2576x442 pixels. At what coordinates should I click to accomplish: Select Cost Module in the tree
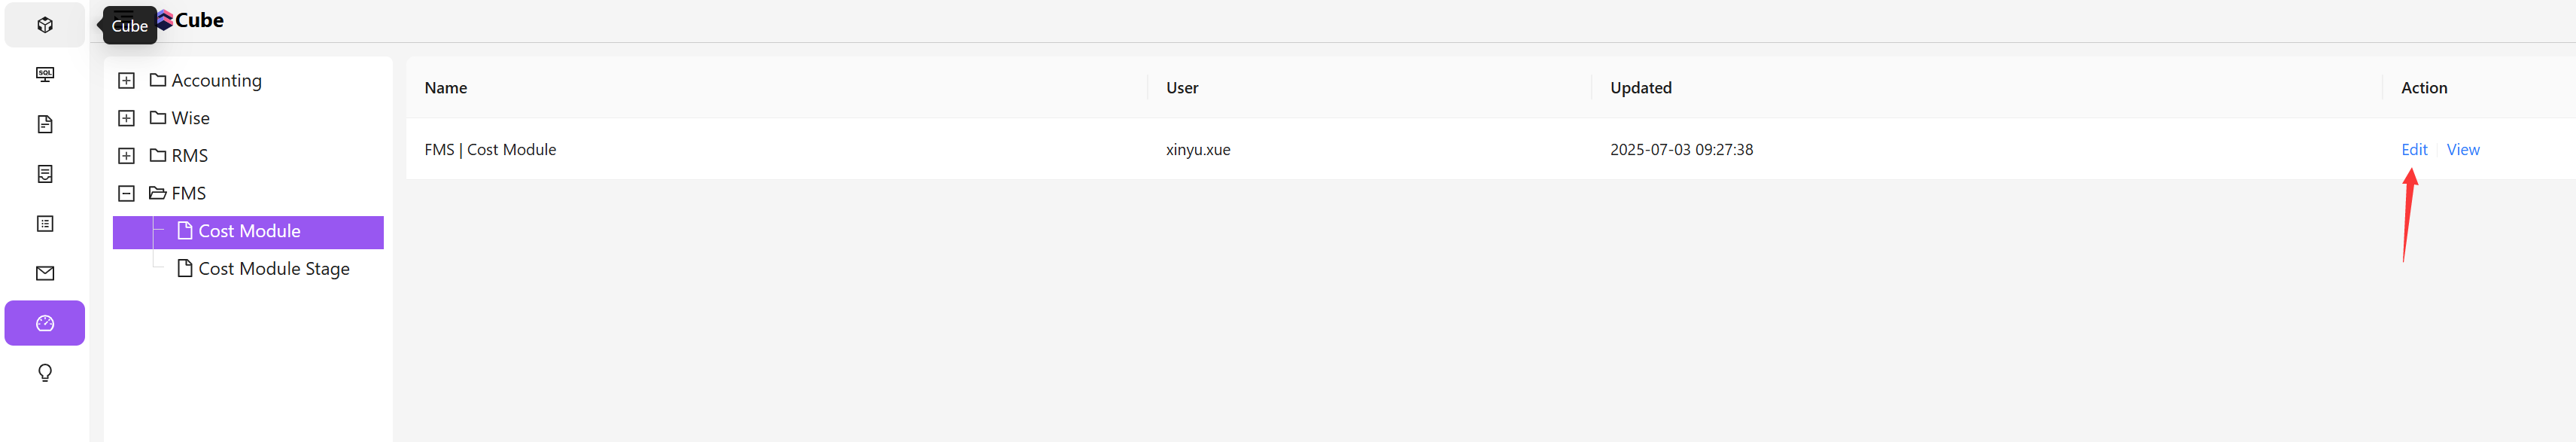click(x=249, y=231)
